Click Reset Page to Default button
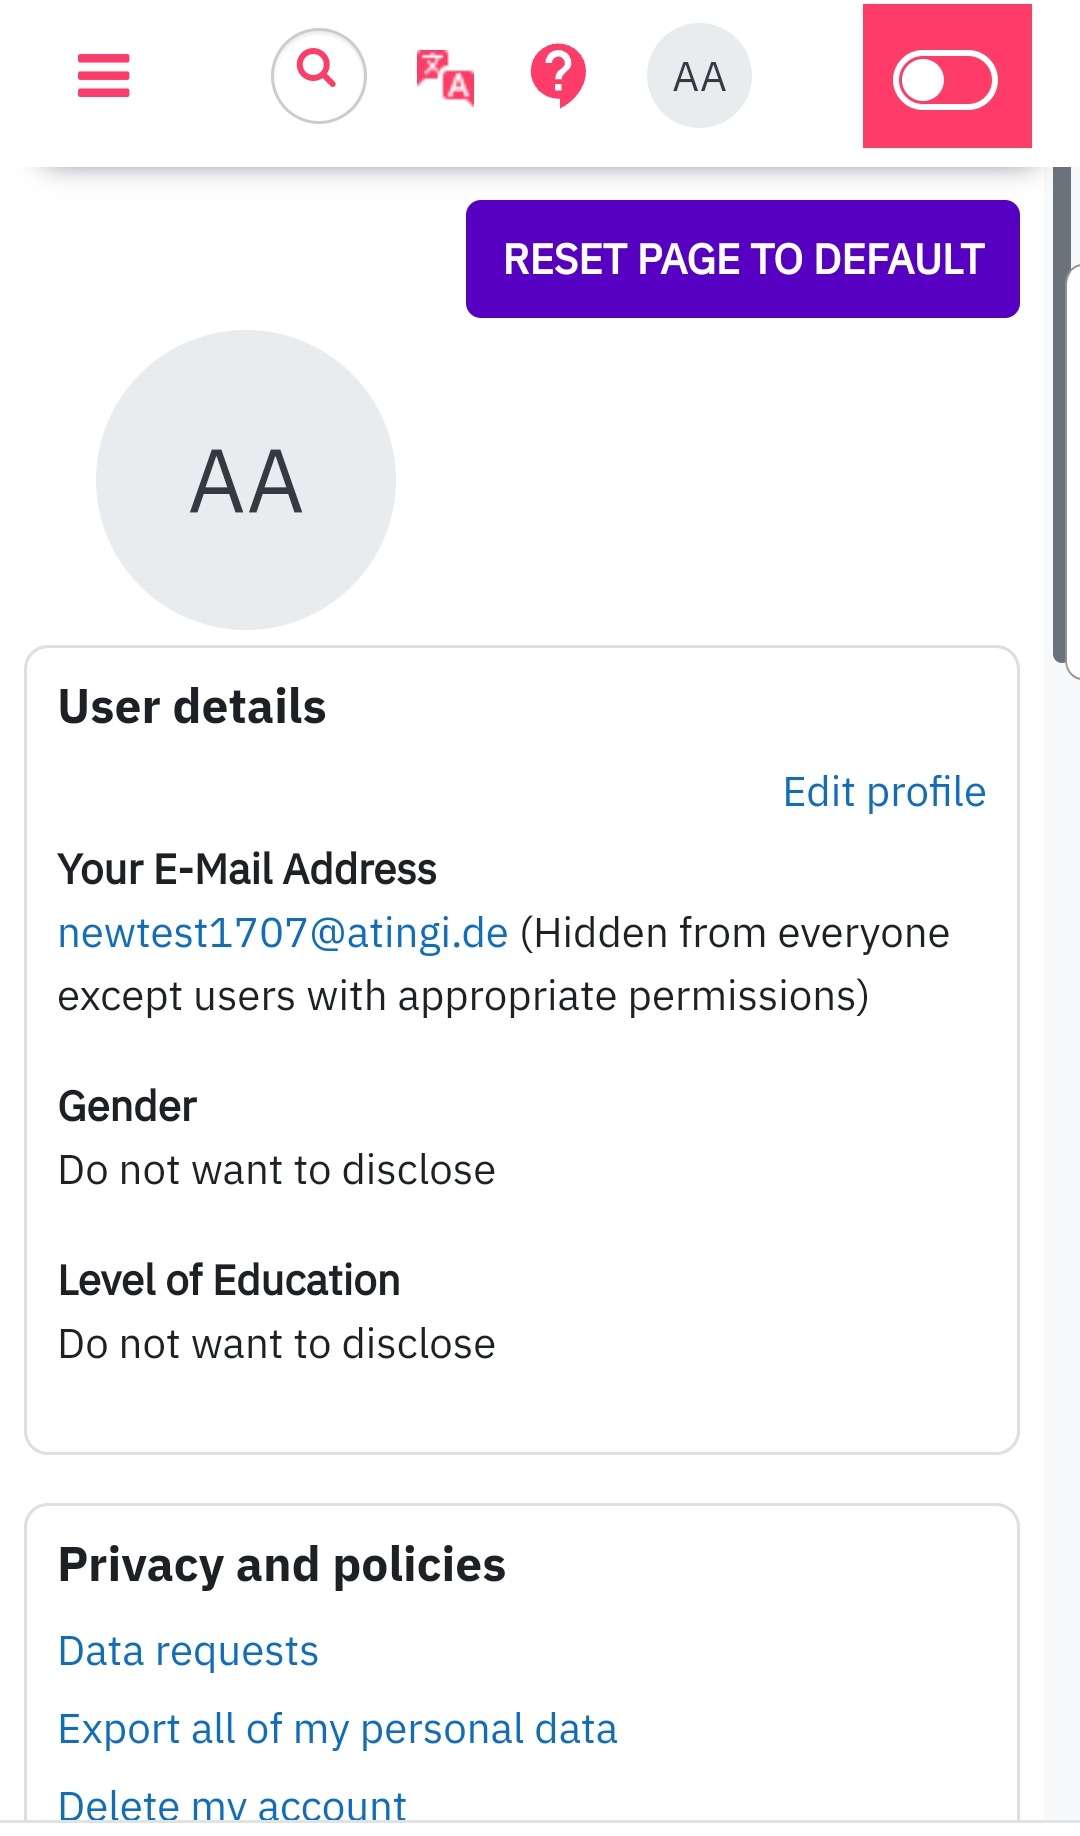 pyautogui.click(x=743, y=259)
